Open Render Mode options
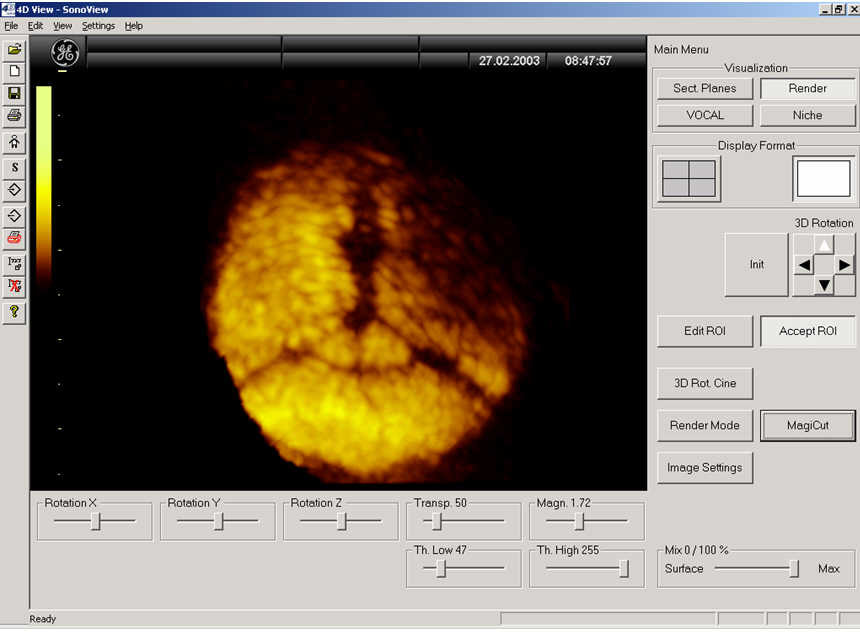The width and height of the screenshot is (860, 632). [x=705, y=425]
